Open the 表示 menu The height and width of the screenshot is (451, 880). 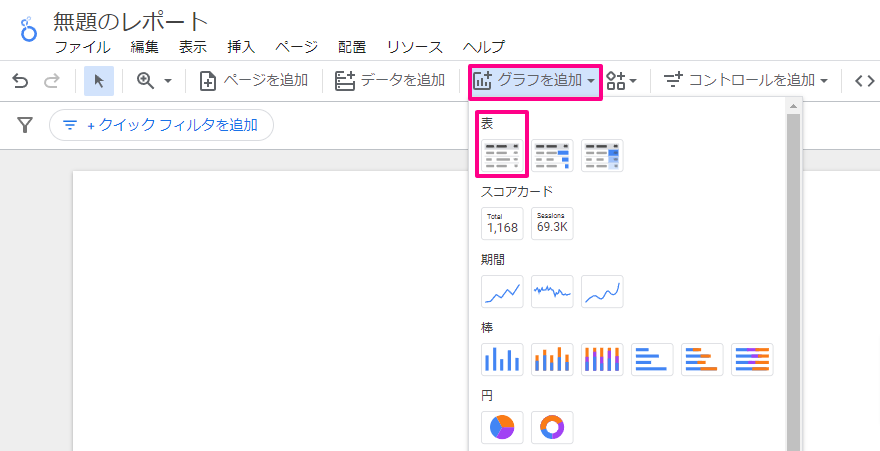point(193,48)
